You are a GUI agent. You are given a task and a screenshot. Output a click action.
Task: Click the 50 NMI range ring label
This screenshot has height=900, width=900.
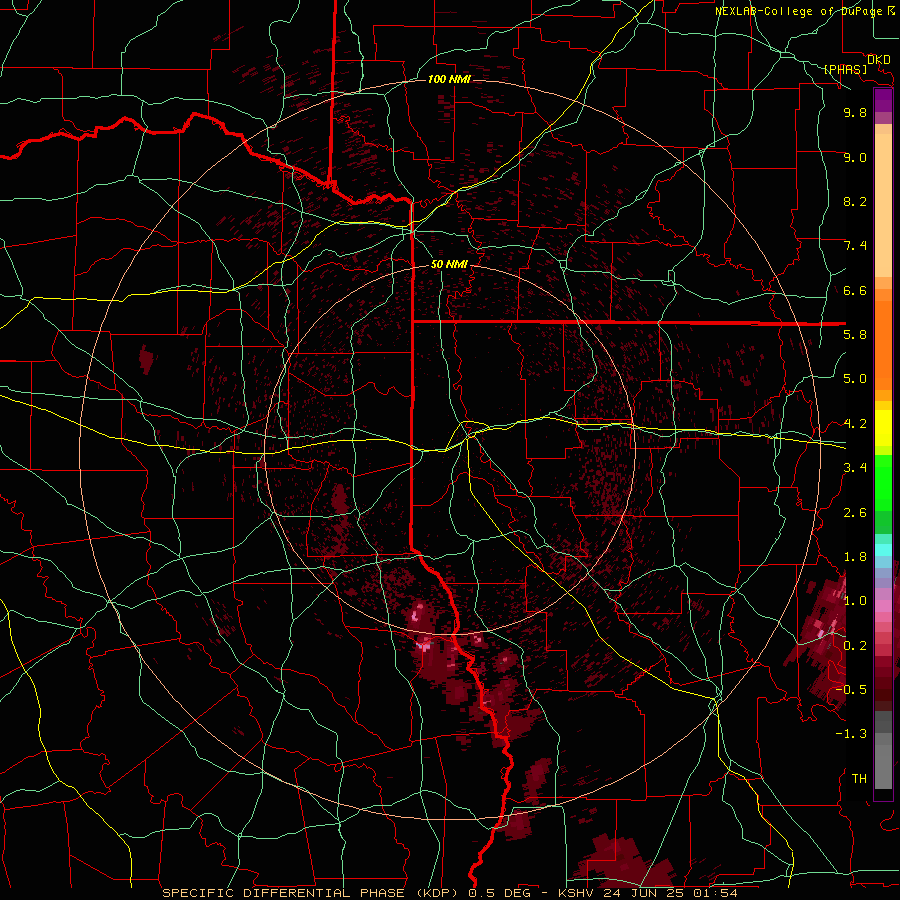click(449, 264)
